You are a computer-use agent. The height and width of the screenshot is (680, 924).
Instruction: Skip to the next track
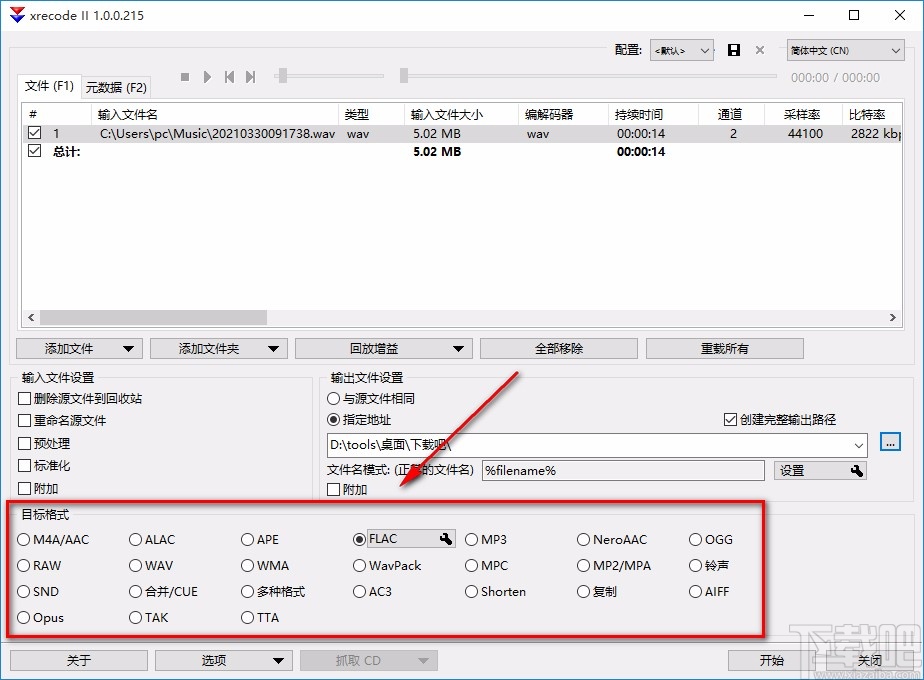point(250,76)
